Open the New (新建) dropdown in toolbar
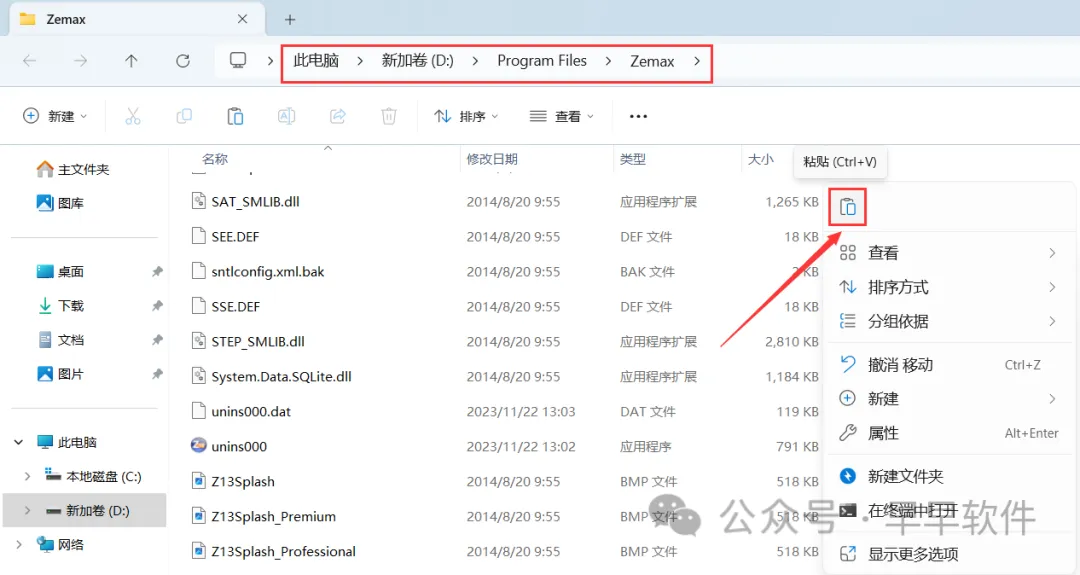Viewport: 1080px width, 575px height. tap(55, 116)
